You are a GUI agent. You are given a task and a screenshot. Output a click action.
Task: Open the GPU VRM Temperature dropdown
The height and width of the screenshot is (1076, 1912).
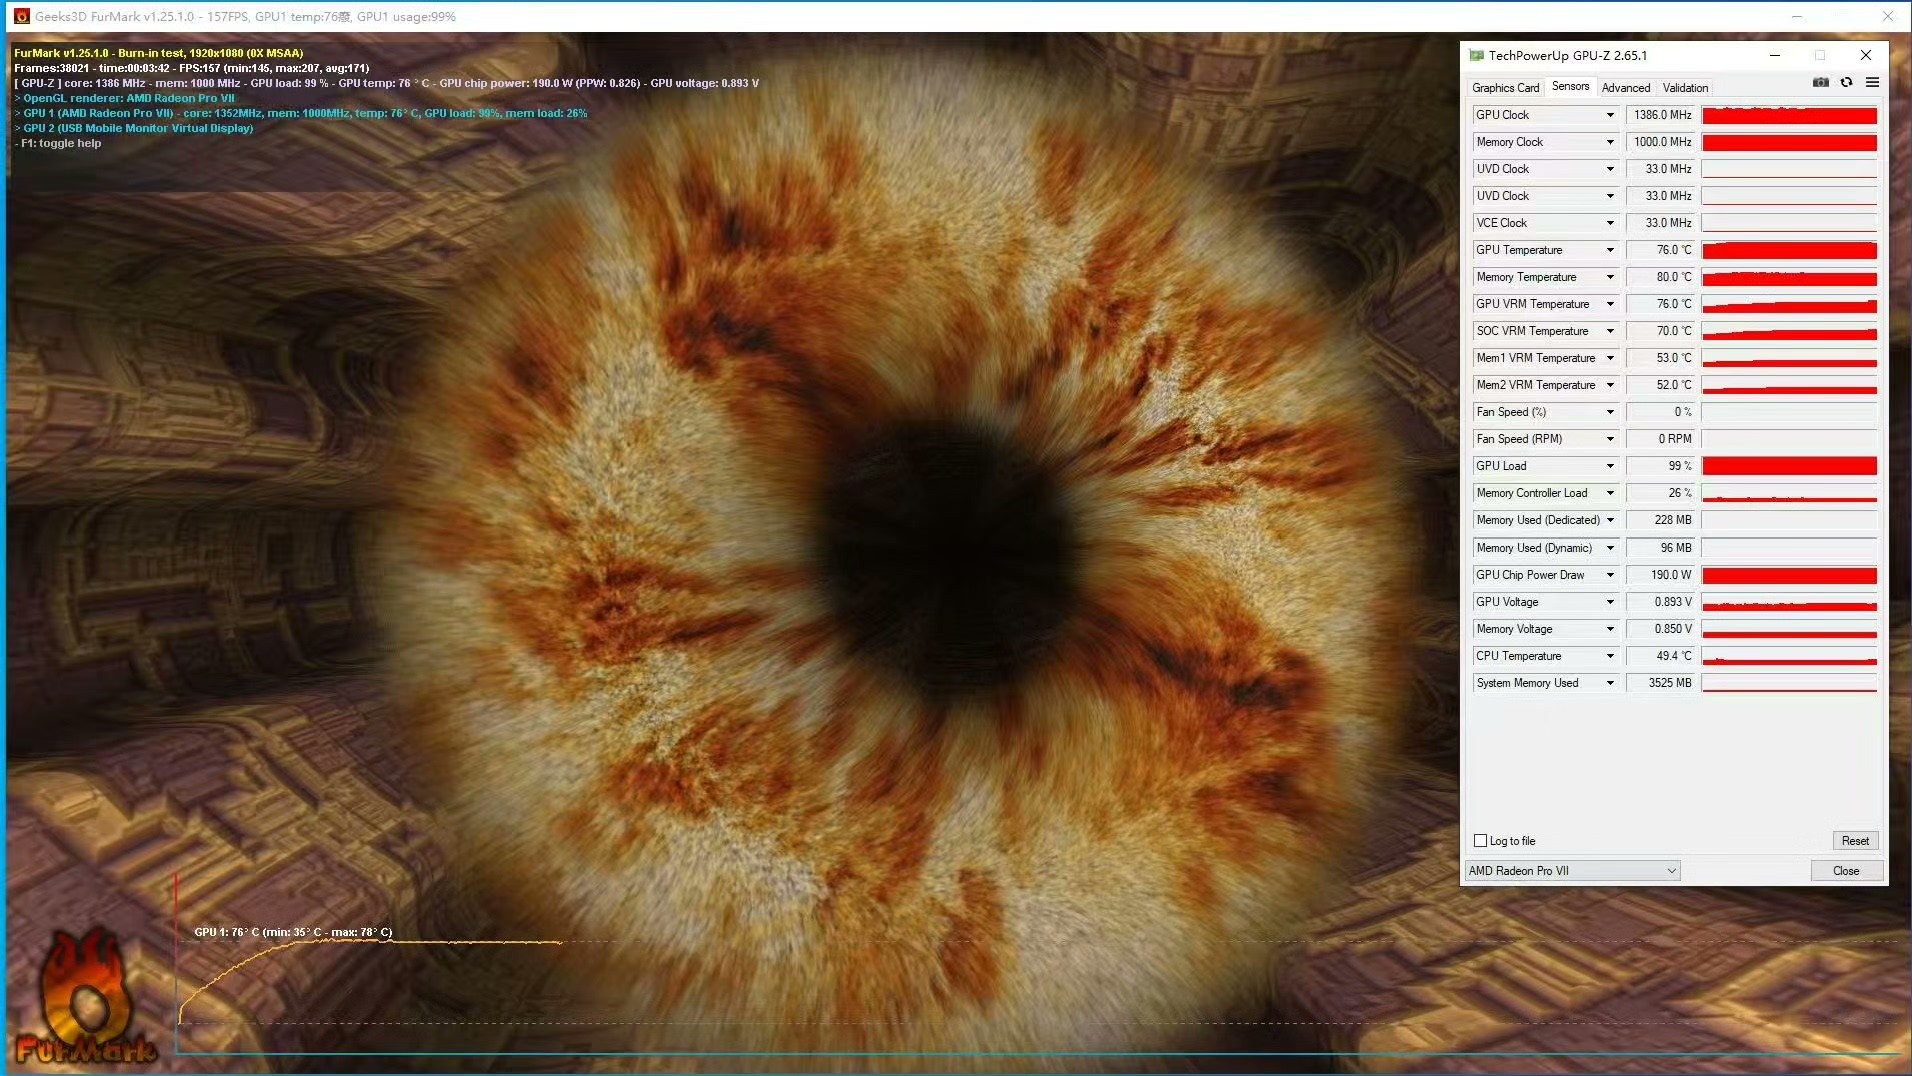(1610, 304)
